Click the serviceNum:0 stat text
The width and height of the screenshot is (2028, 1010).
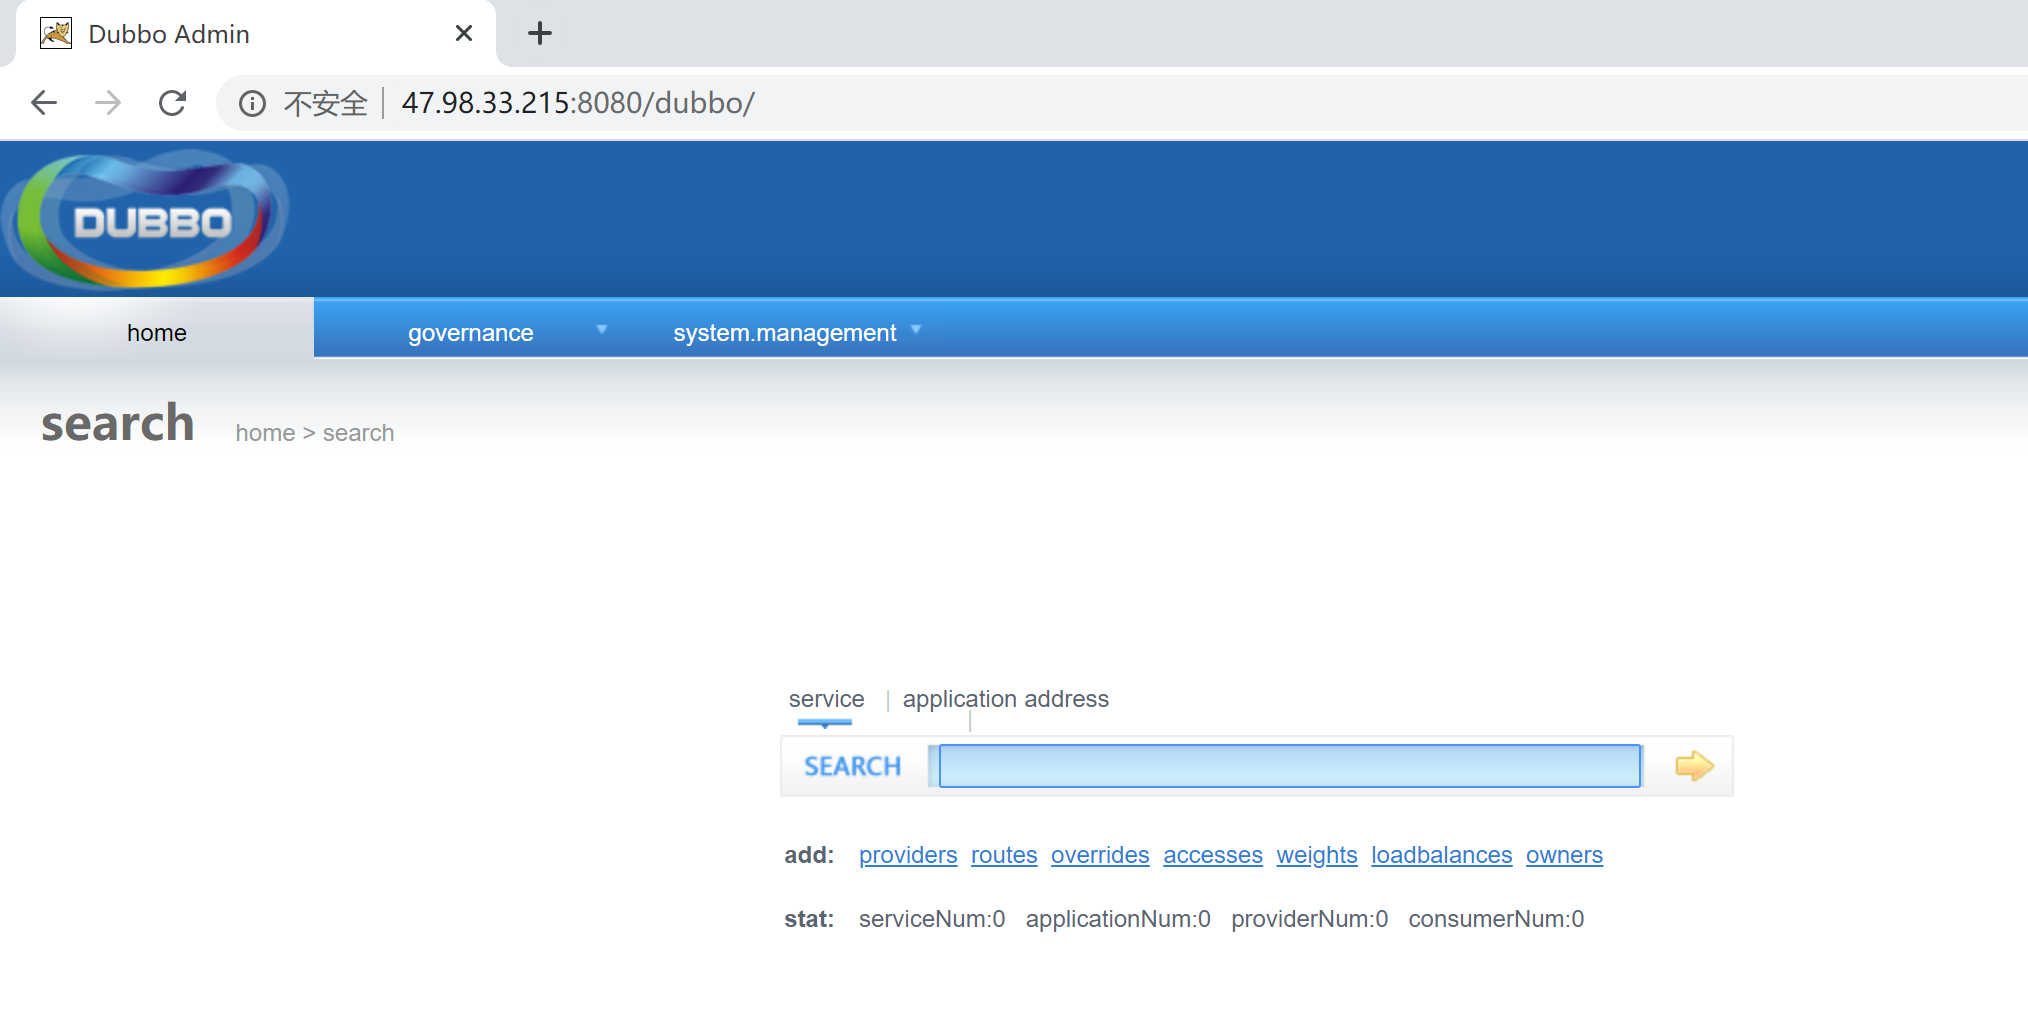click(x=932, y=919)
